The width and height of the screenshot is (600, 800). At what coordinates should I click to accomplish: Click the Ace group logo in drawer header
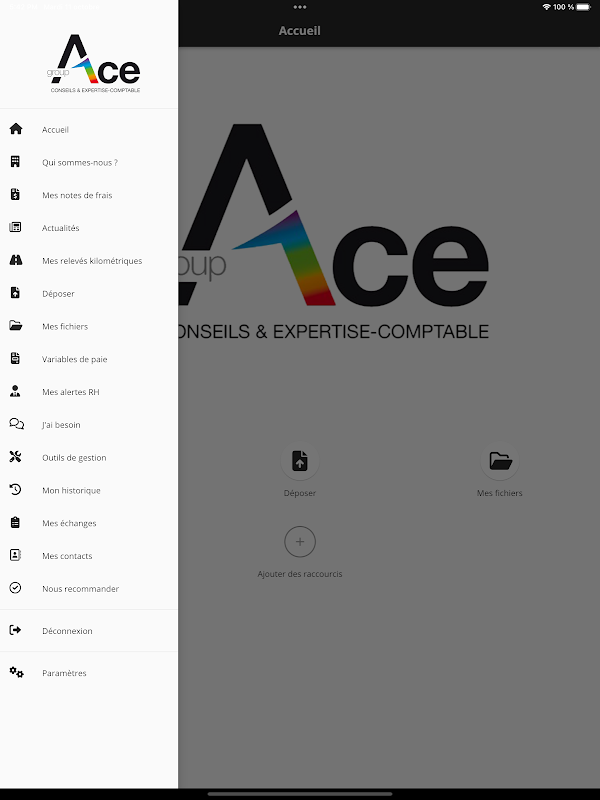(94, 63)
